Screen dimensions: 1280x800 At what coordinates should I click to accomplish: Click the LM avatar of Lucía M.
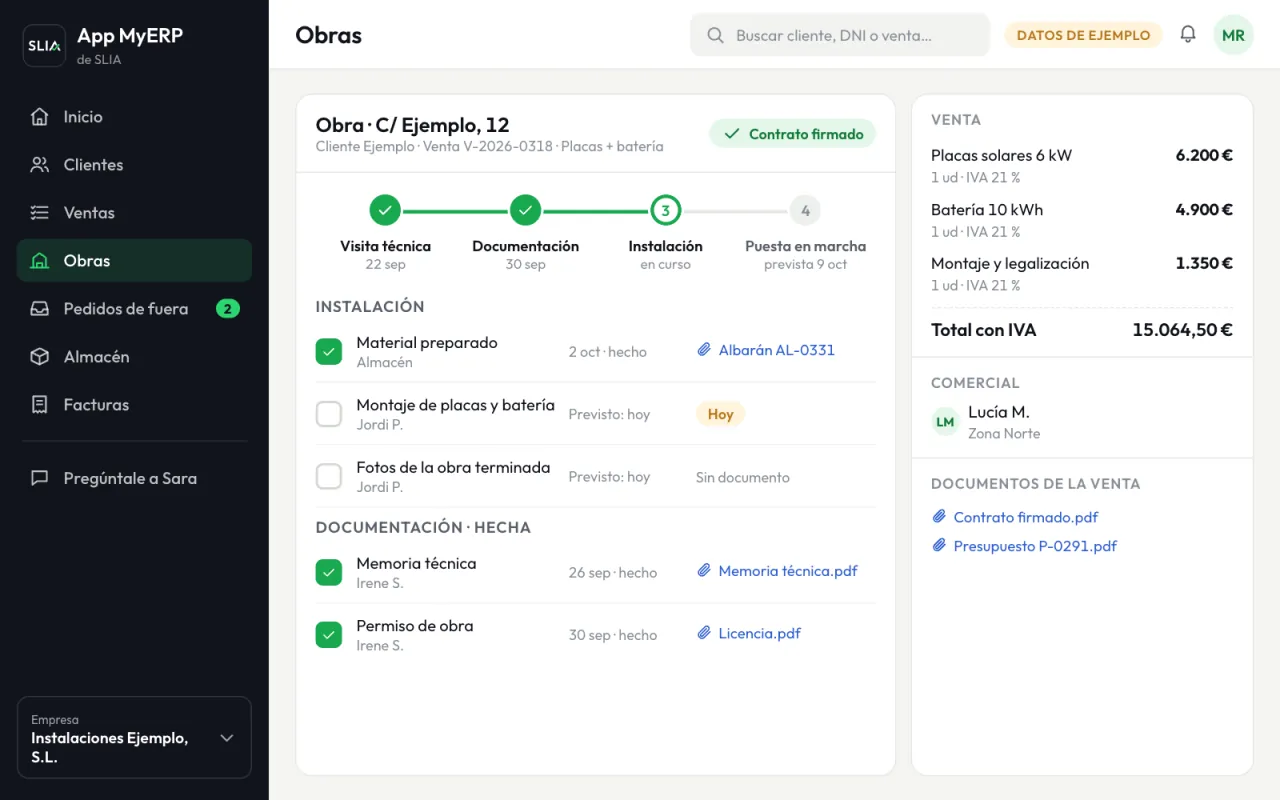[945, 422]
